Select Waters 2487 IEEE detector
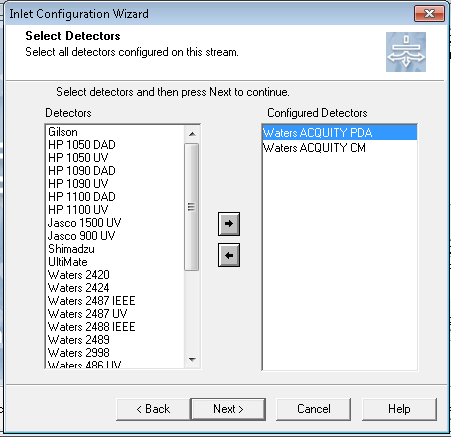This screenshot has height=437, width=451. (115, 301)
